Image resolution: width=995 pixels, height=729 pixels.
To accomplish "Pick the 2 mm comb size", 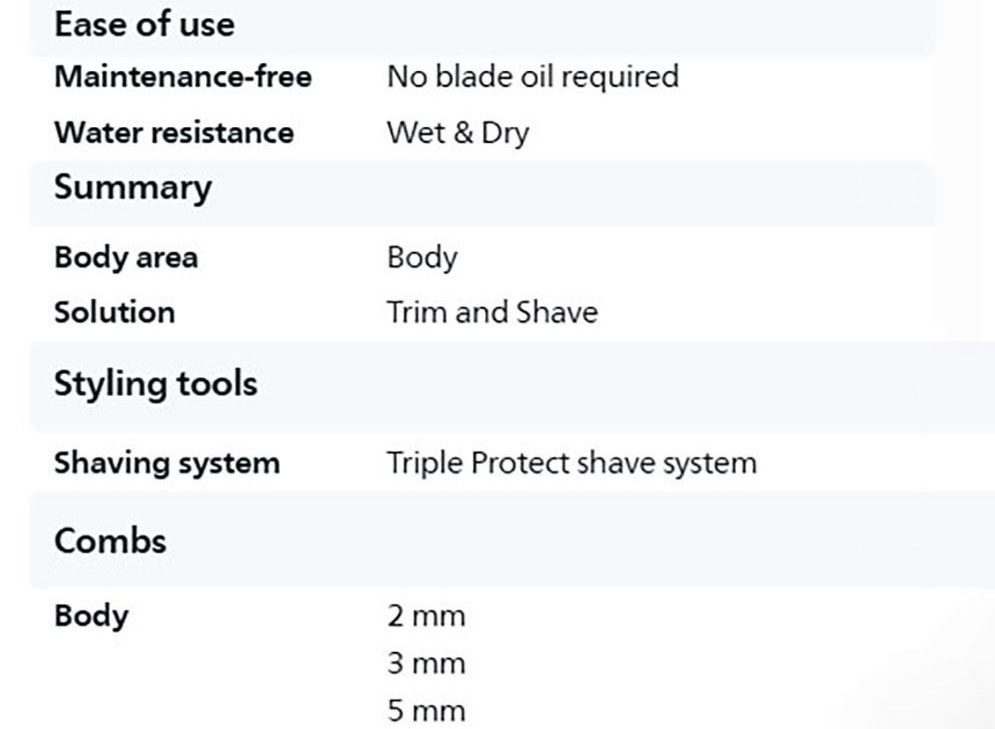I will click(426, 616).
